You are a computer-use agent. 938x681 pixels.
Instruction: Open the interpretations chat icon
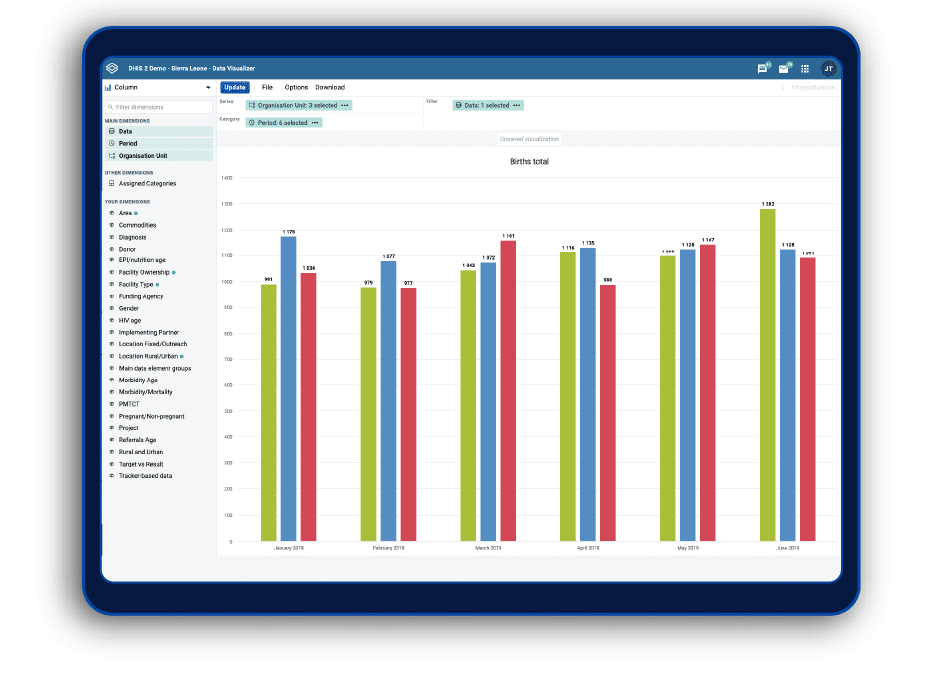point(762,69)
